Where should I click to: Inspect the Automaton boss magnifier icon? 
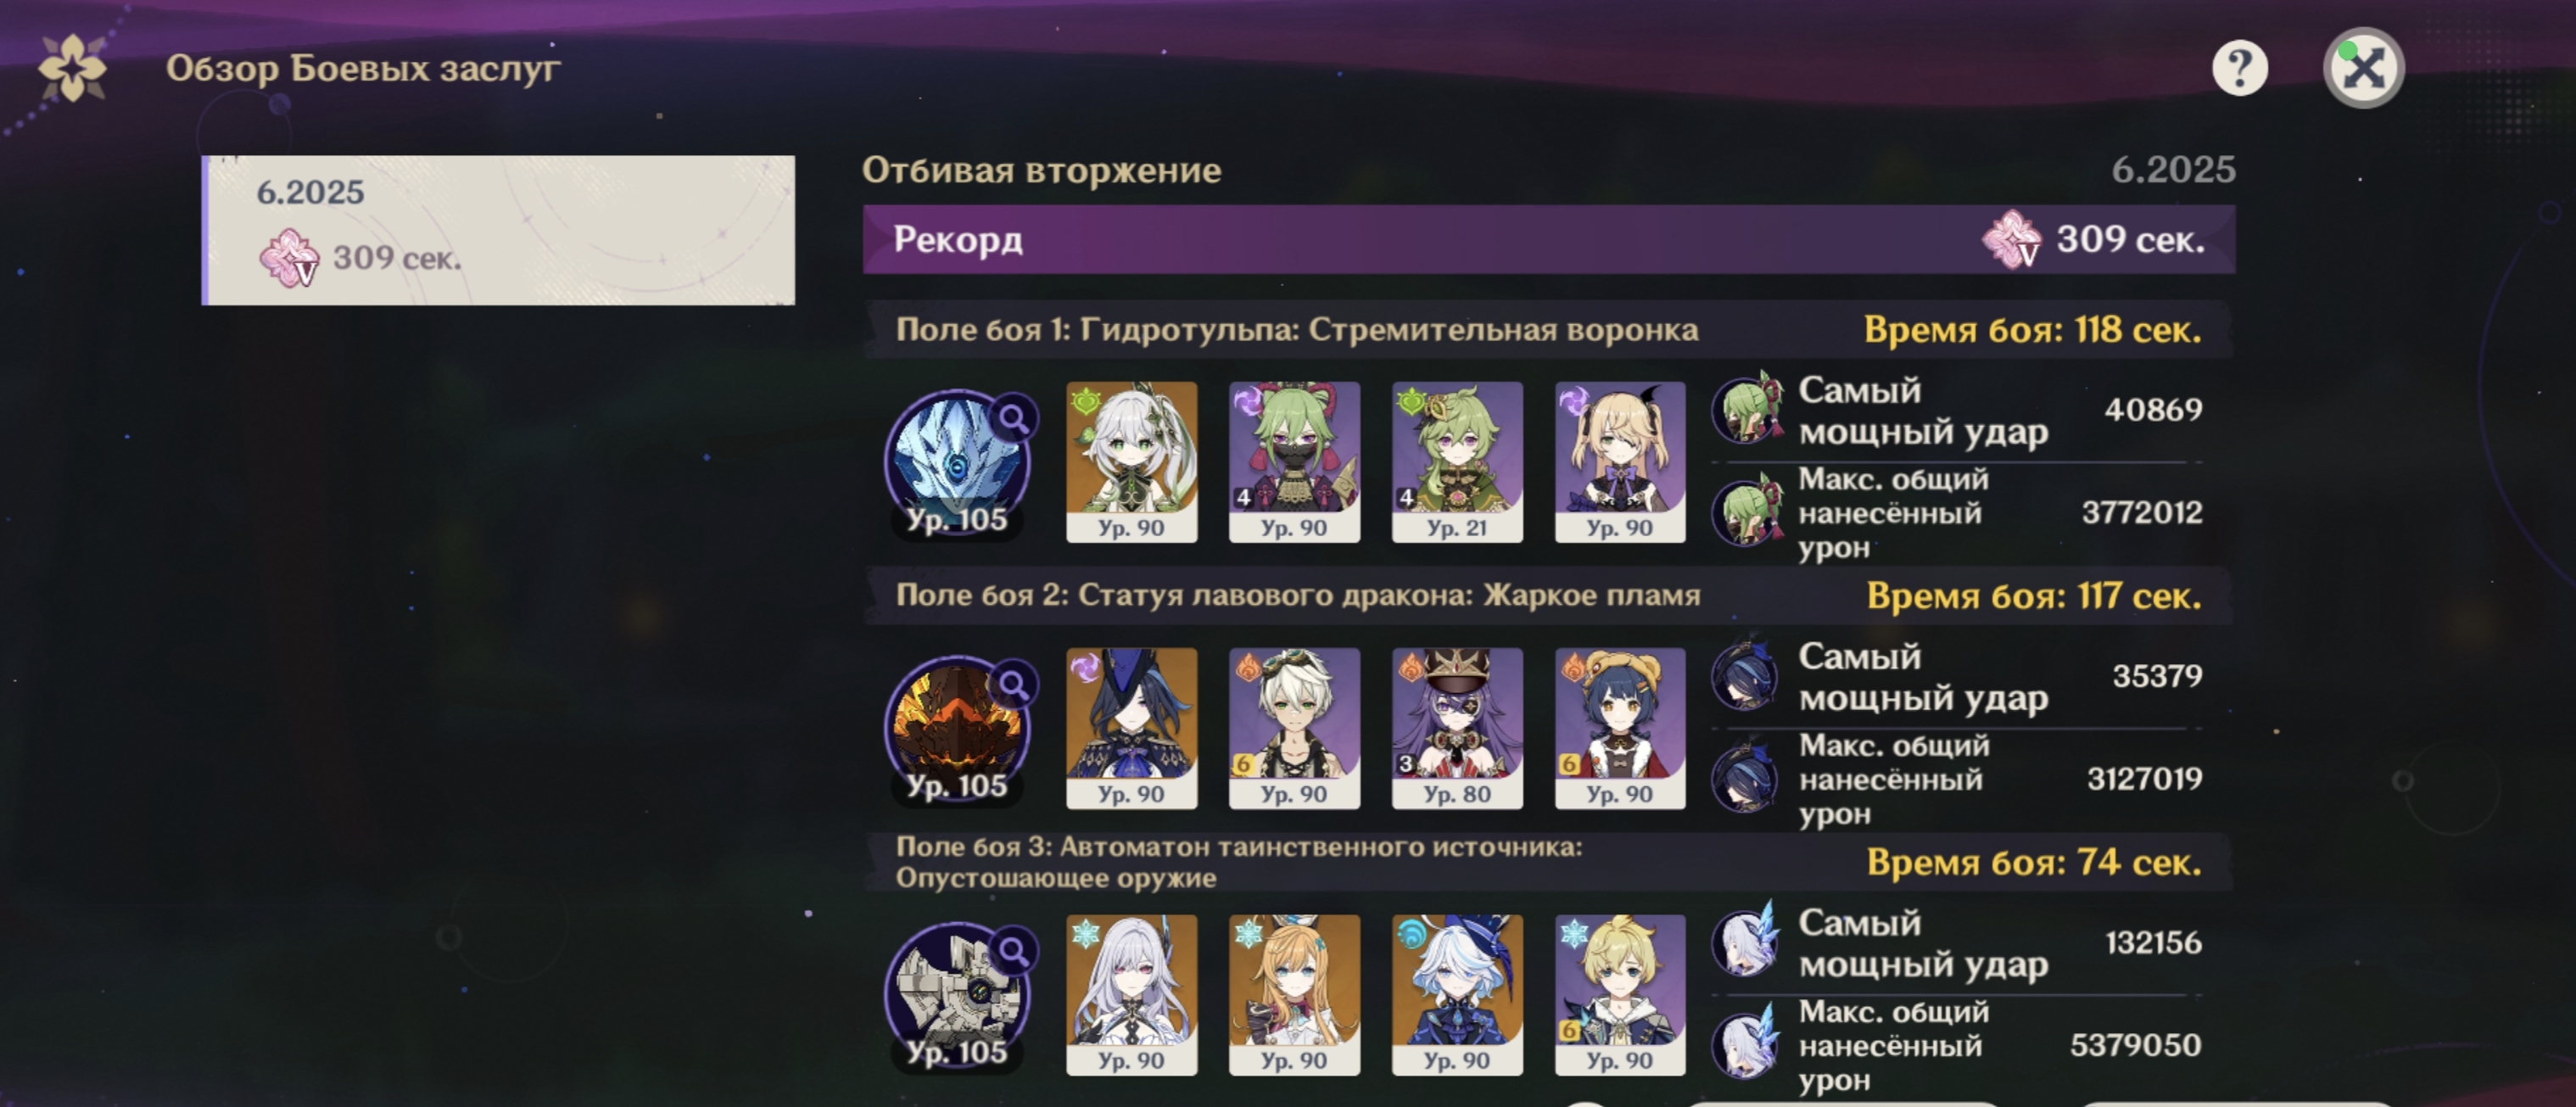[1013, 951]
